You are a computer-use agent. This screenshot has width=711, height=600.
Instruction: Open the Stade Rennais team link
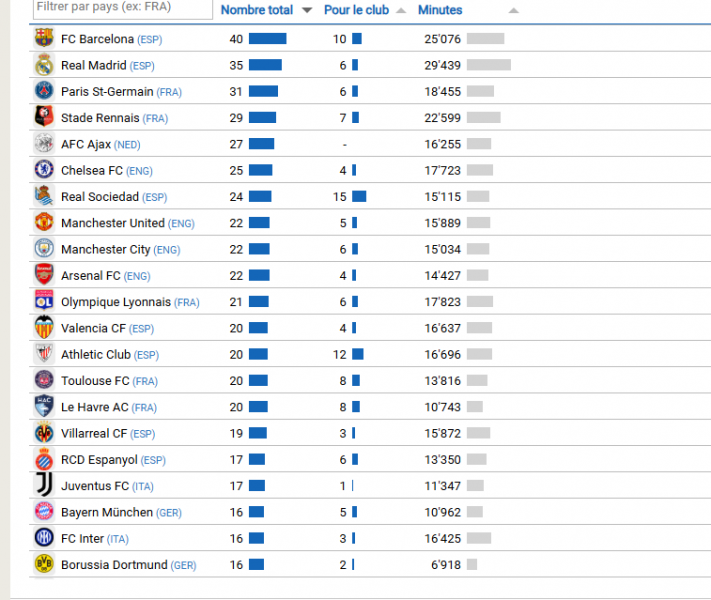click(x=100, y=118)
